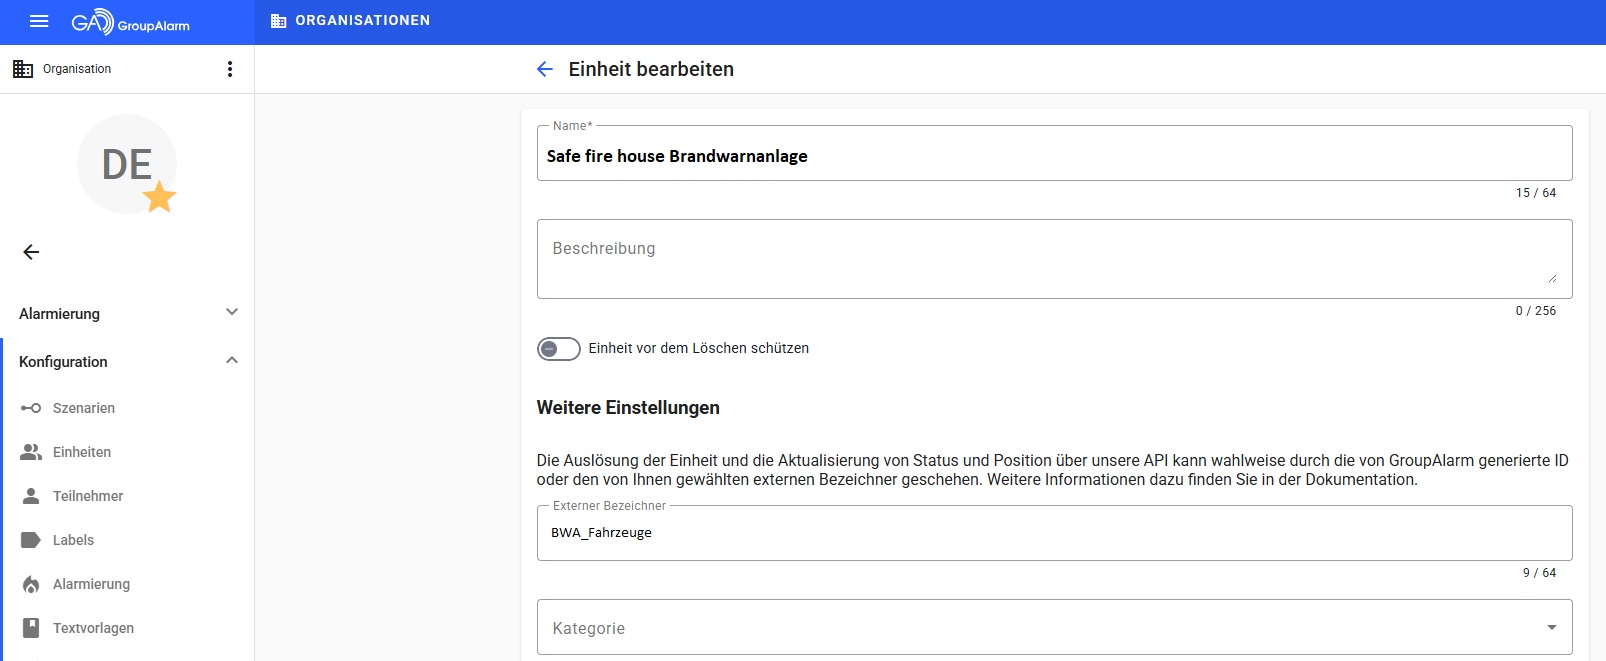Screen dimensions: 1606x661
Task: Click the Labels tag icon
Action: [31, 540]
